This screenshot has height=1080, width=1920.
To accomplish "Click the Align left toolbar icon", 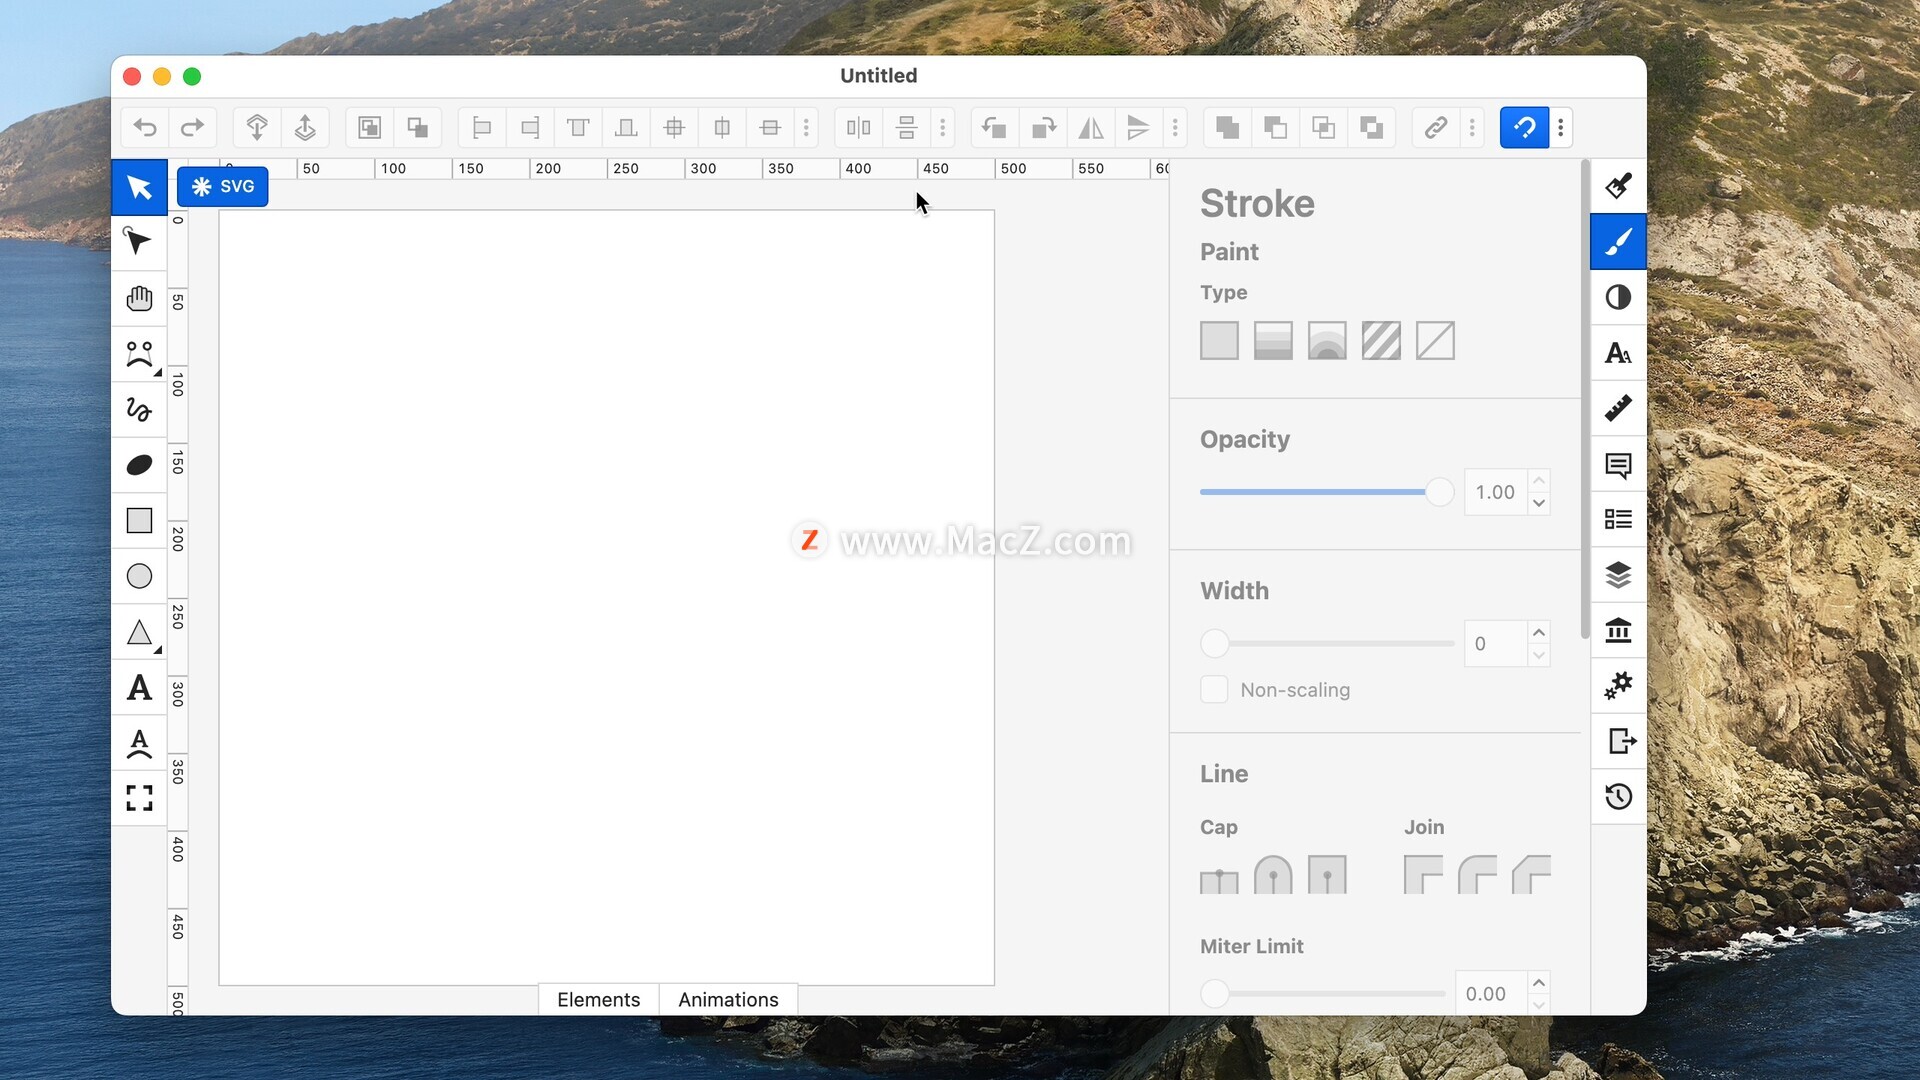I will pos(482,127).
